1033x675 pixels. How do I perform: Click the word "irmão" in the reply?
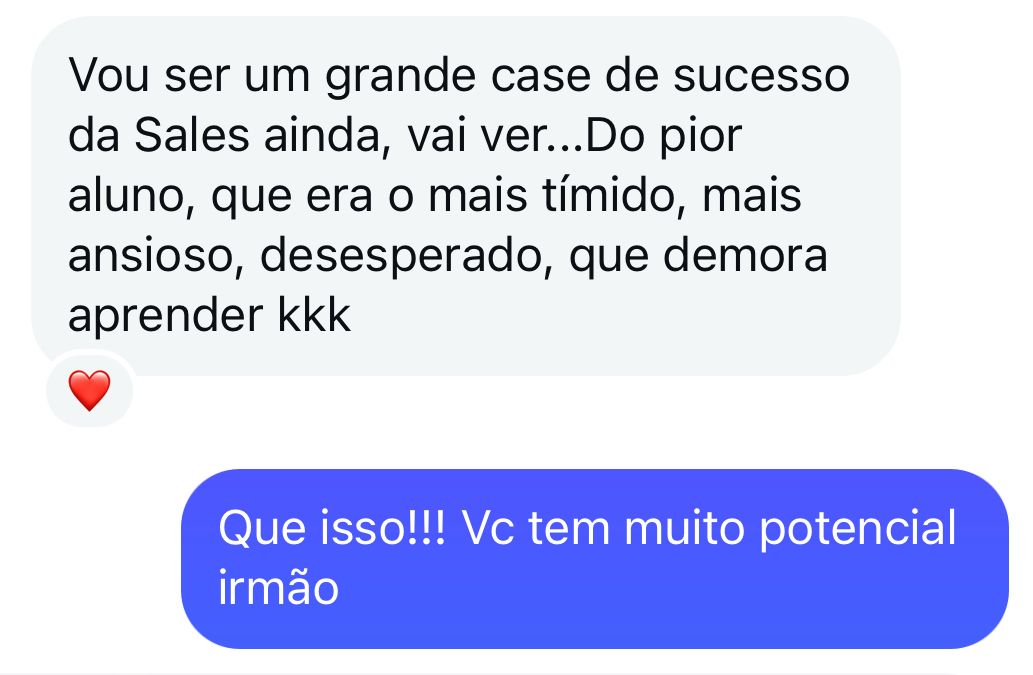point(278,587)
